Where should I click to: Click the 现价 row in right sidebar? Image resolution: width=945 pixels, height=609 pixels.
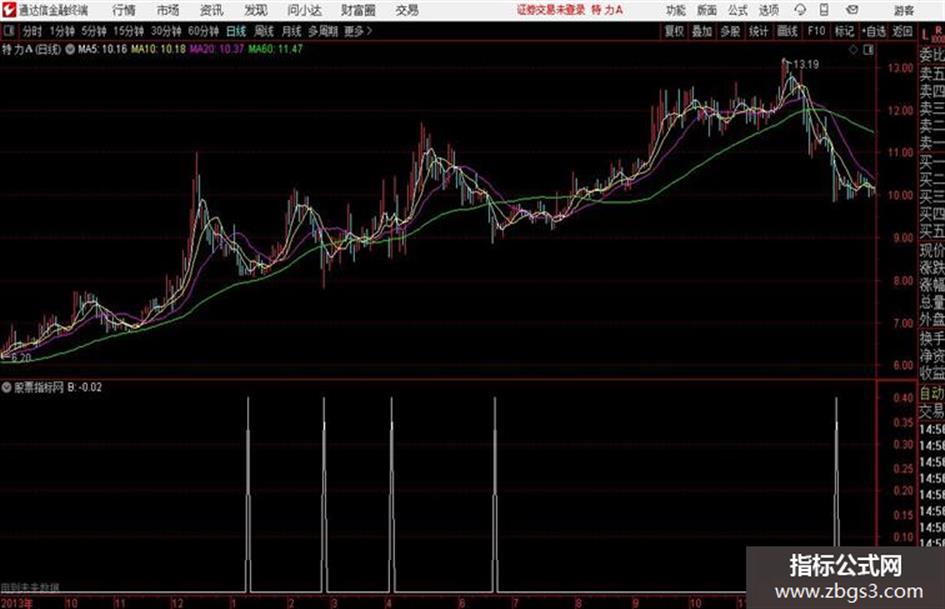coord(932,250)
